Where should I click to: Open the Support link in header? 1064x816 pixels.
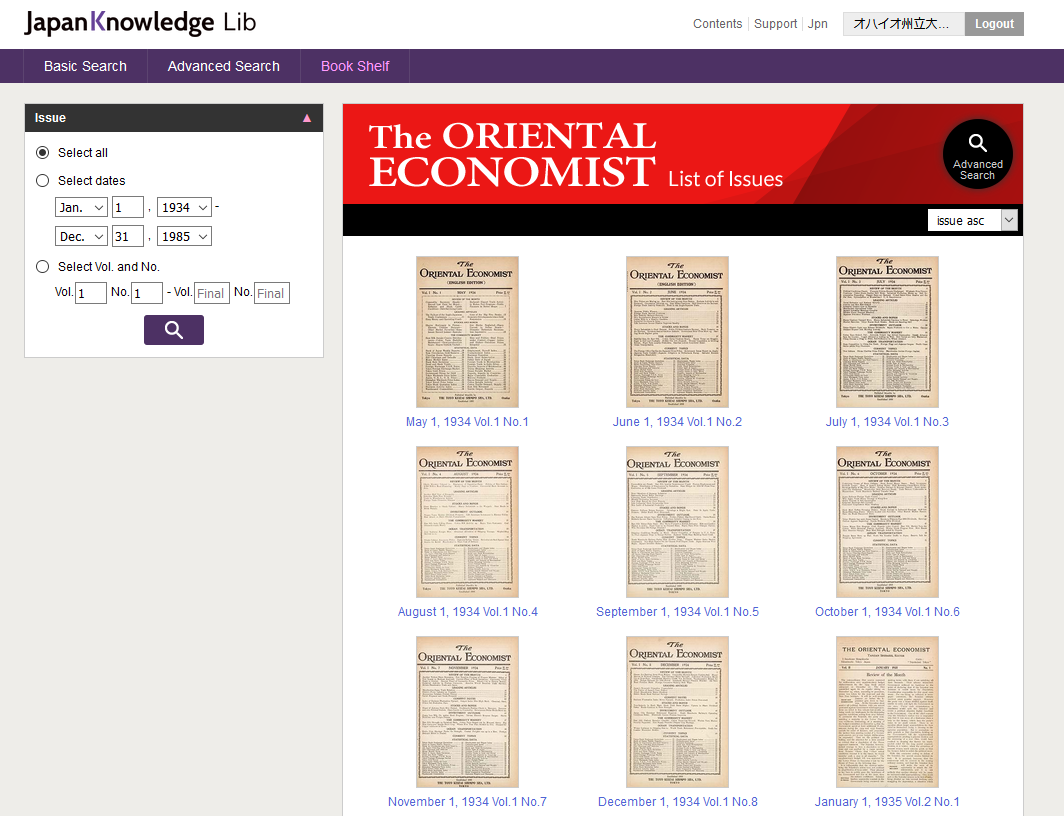[776, 24]
